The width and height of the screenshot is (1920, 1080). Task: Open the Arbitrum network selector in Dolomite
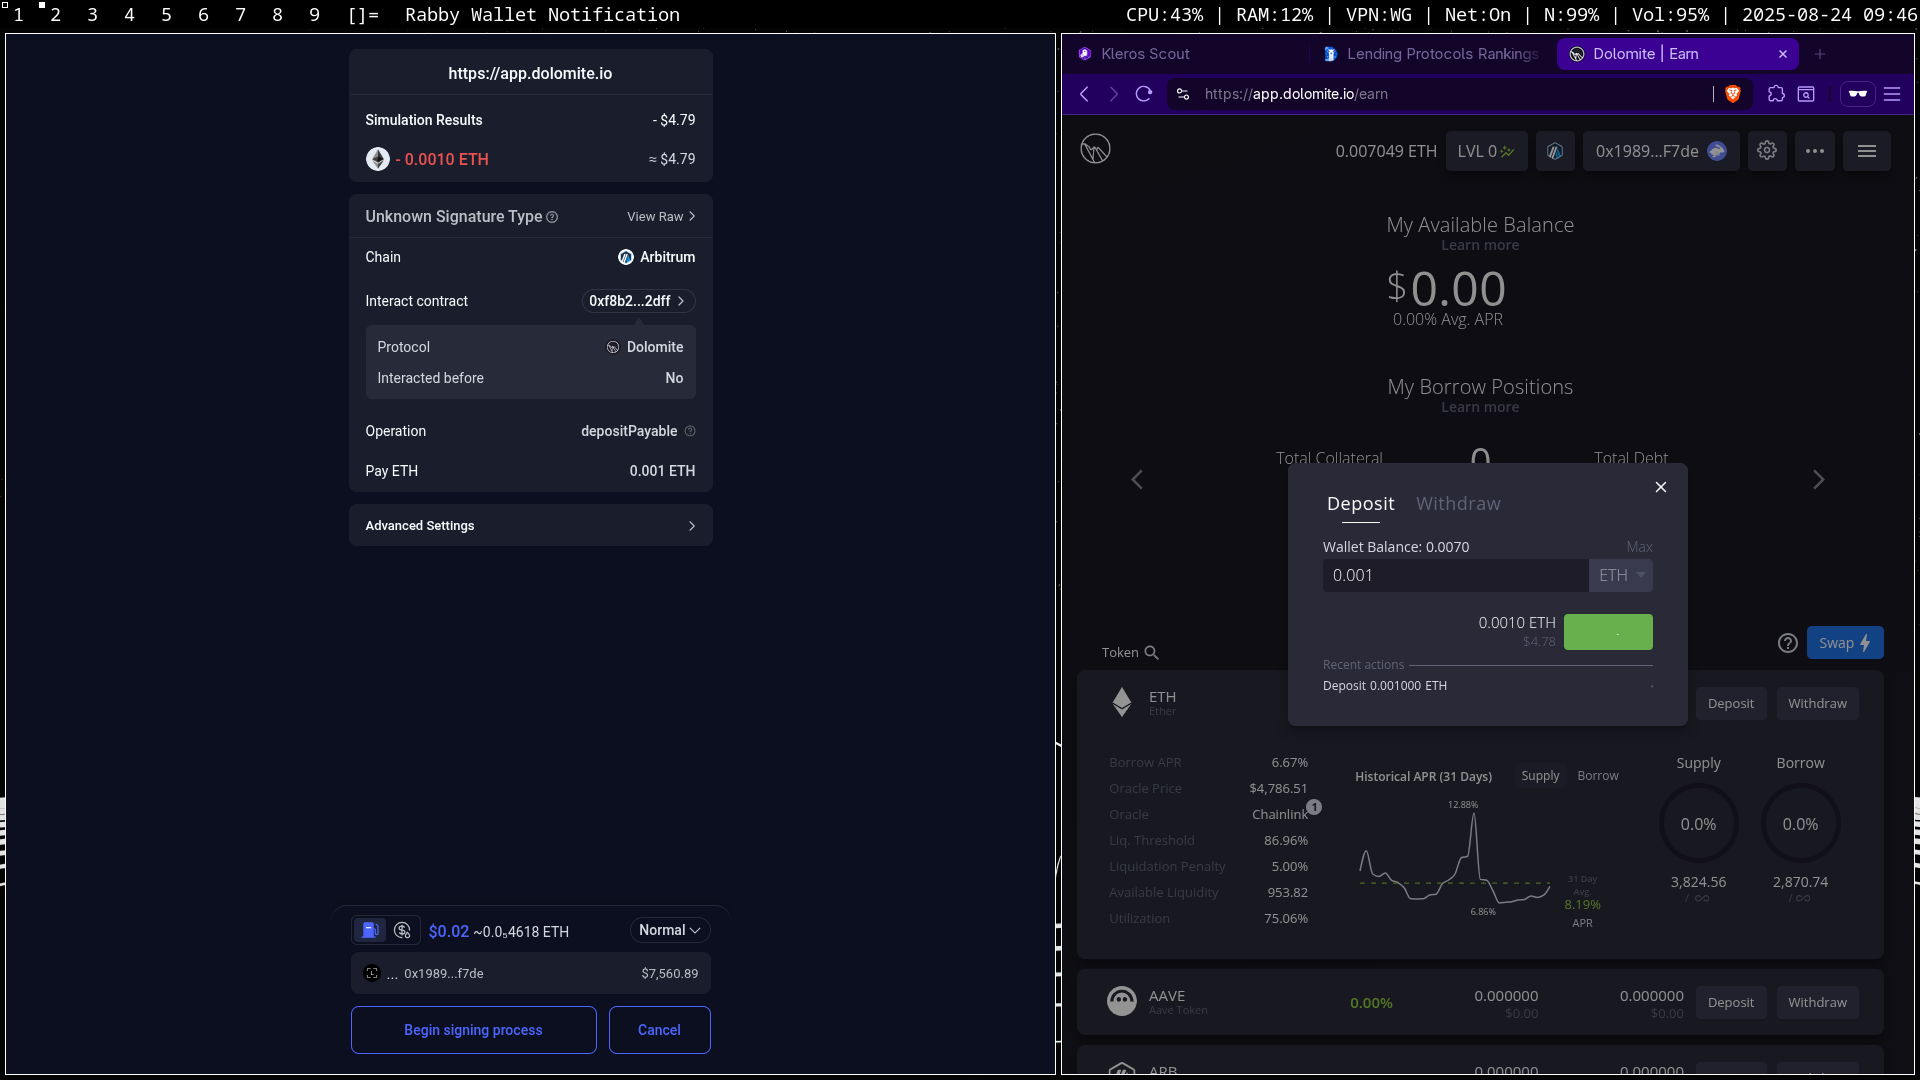click(1555, 151)
